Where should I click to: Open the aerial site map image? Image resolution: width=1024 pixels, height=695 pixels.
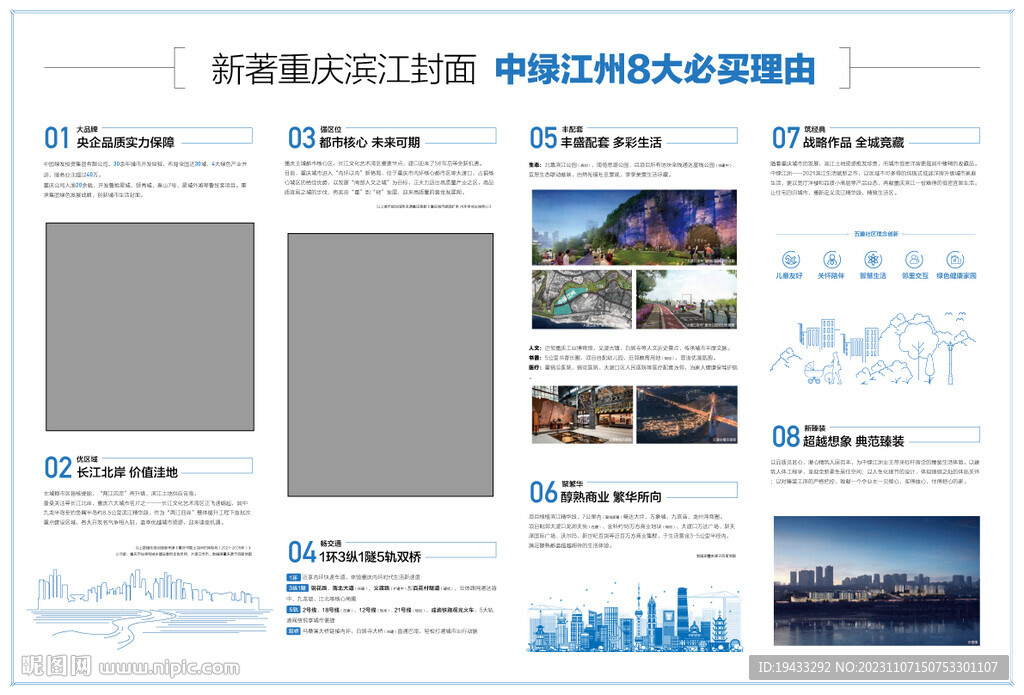(582, 299)
